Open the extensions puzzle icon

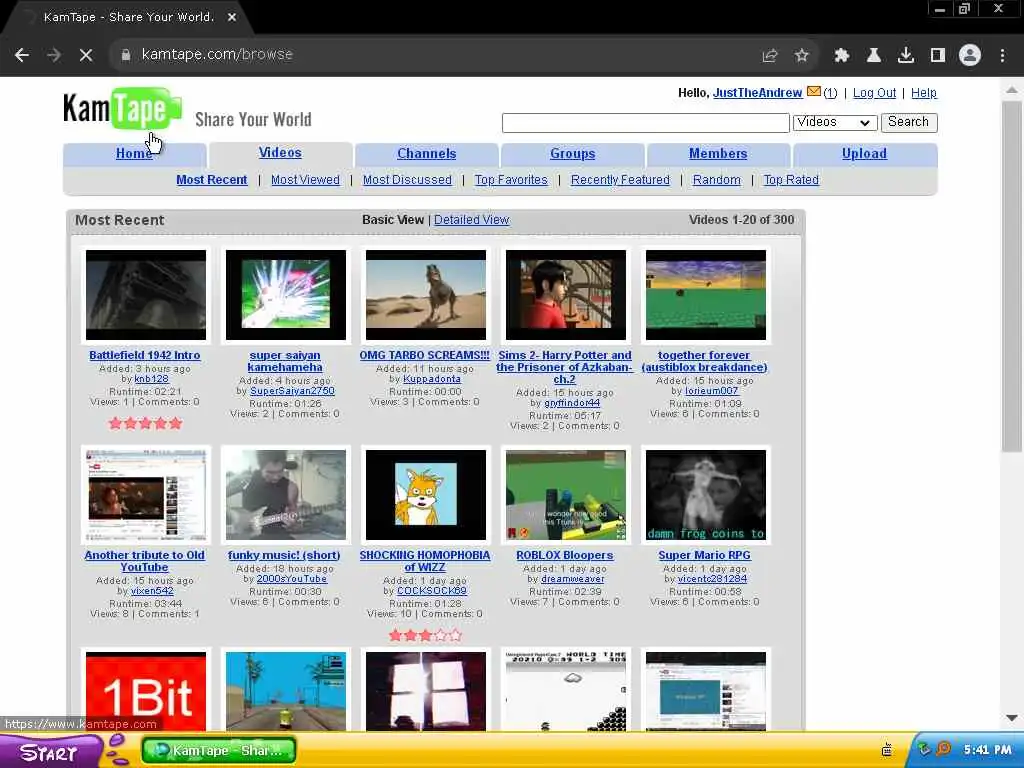pyautogui.click(x=841, y=56)
